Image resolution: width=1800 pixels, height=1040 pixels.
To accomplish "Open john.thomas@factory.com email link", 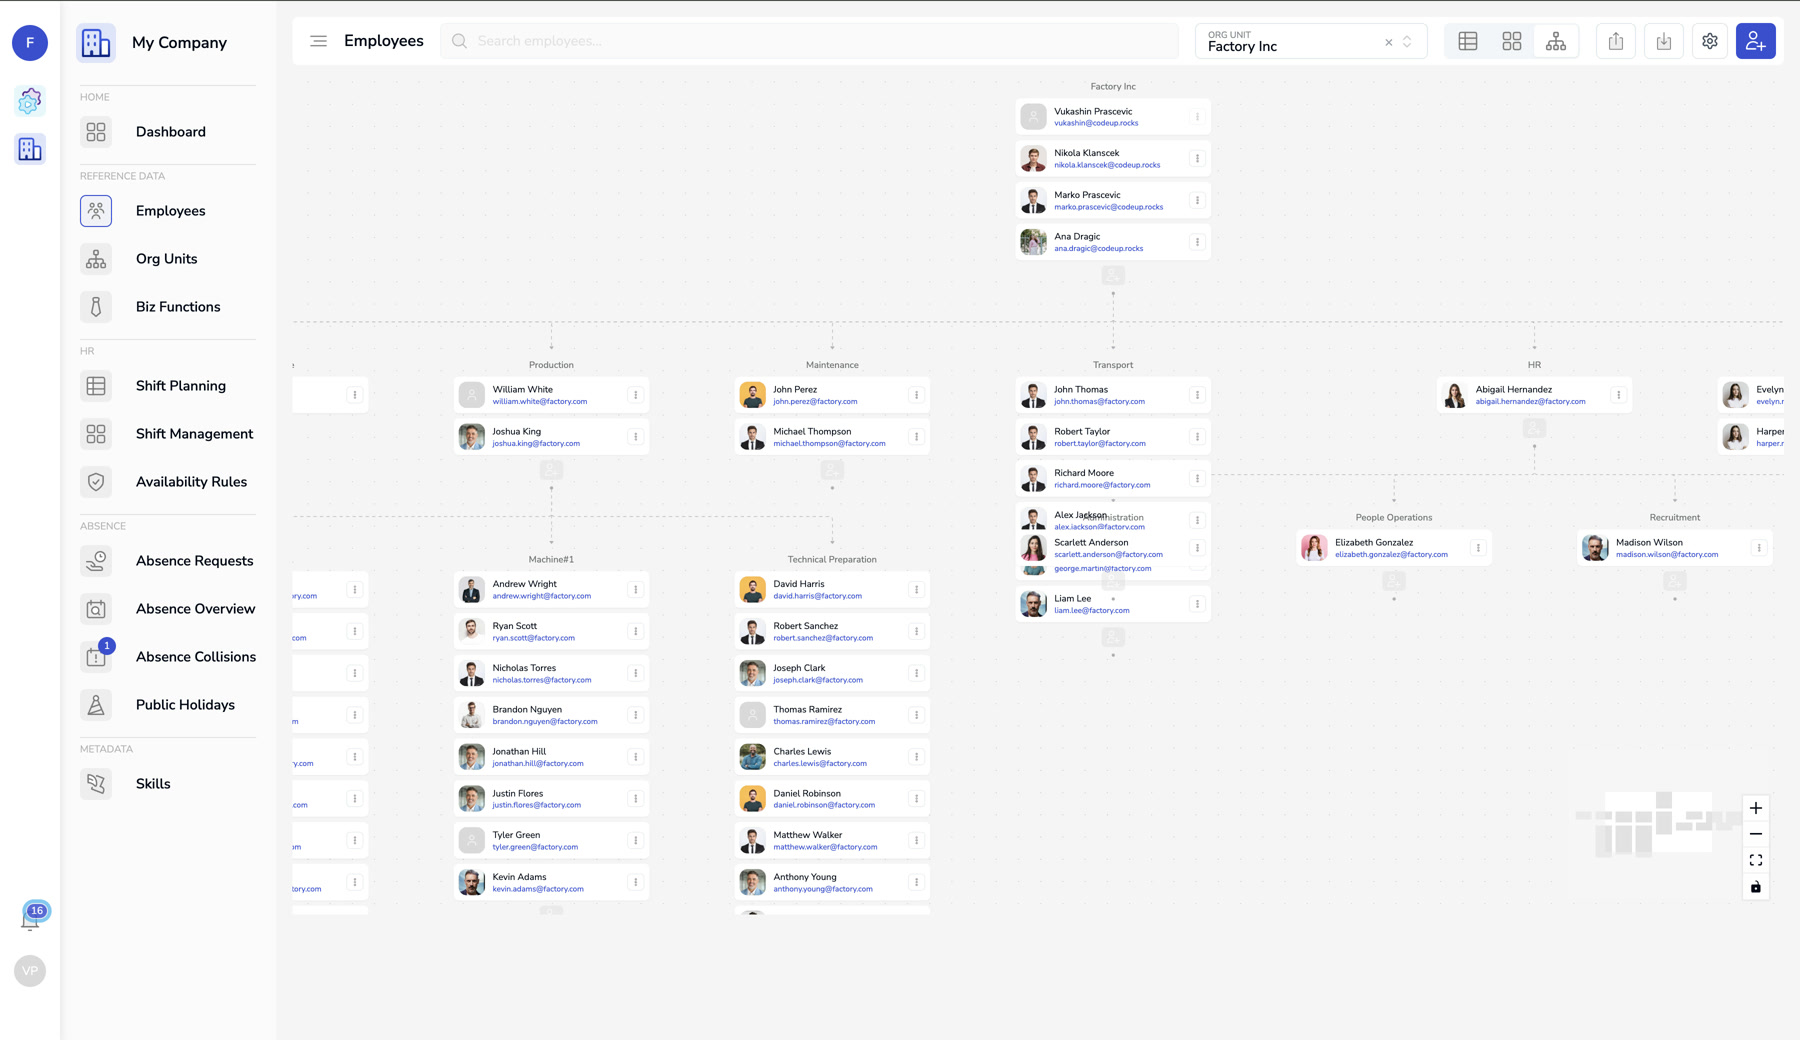I will tap(1099, 401).
